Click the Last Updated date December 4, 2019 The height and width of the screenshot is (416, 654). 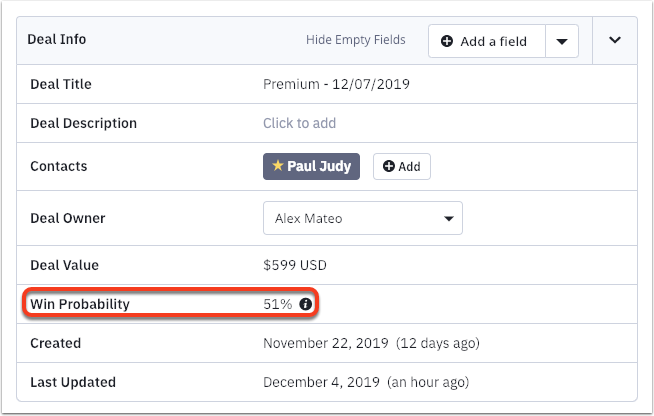tap(322, 382)
